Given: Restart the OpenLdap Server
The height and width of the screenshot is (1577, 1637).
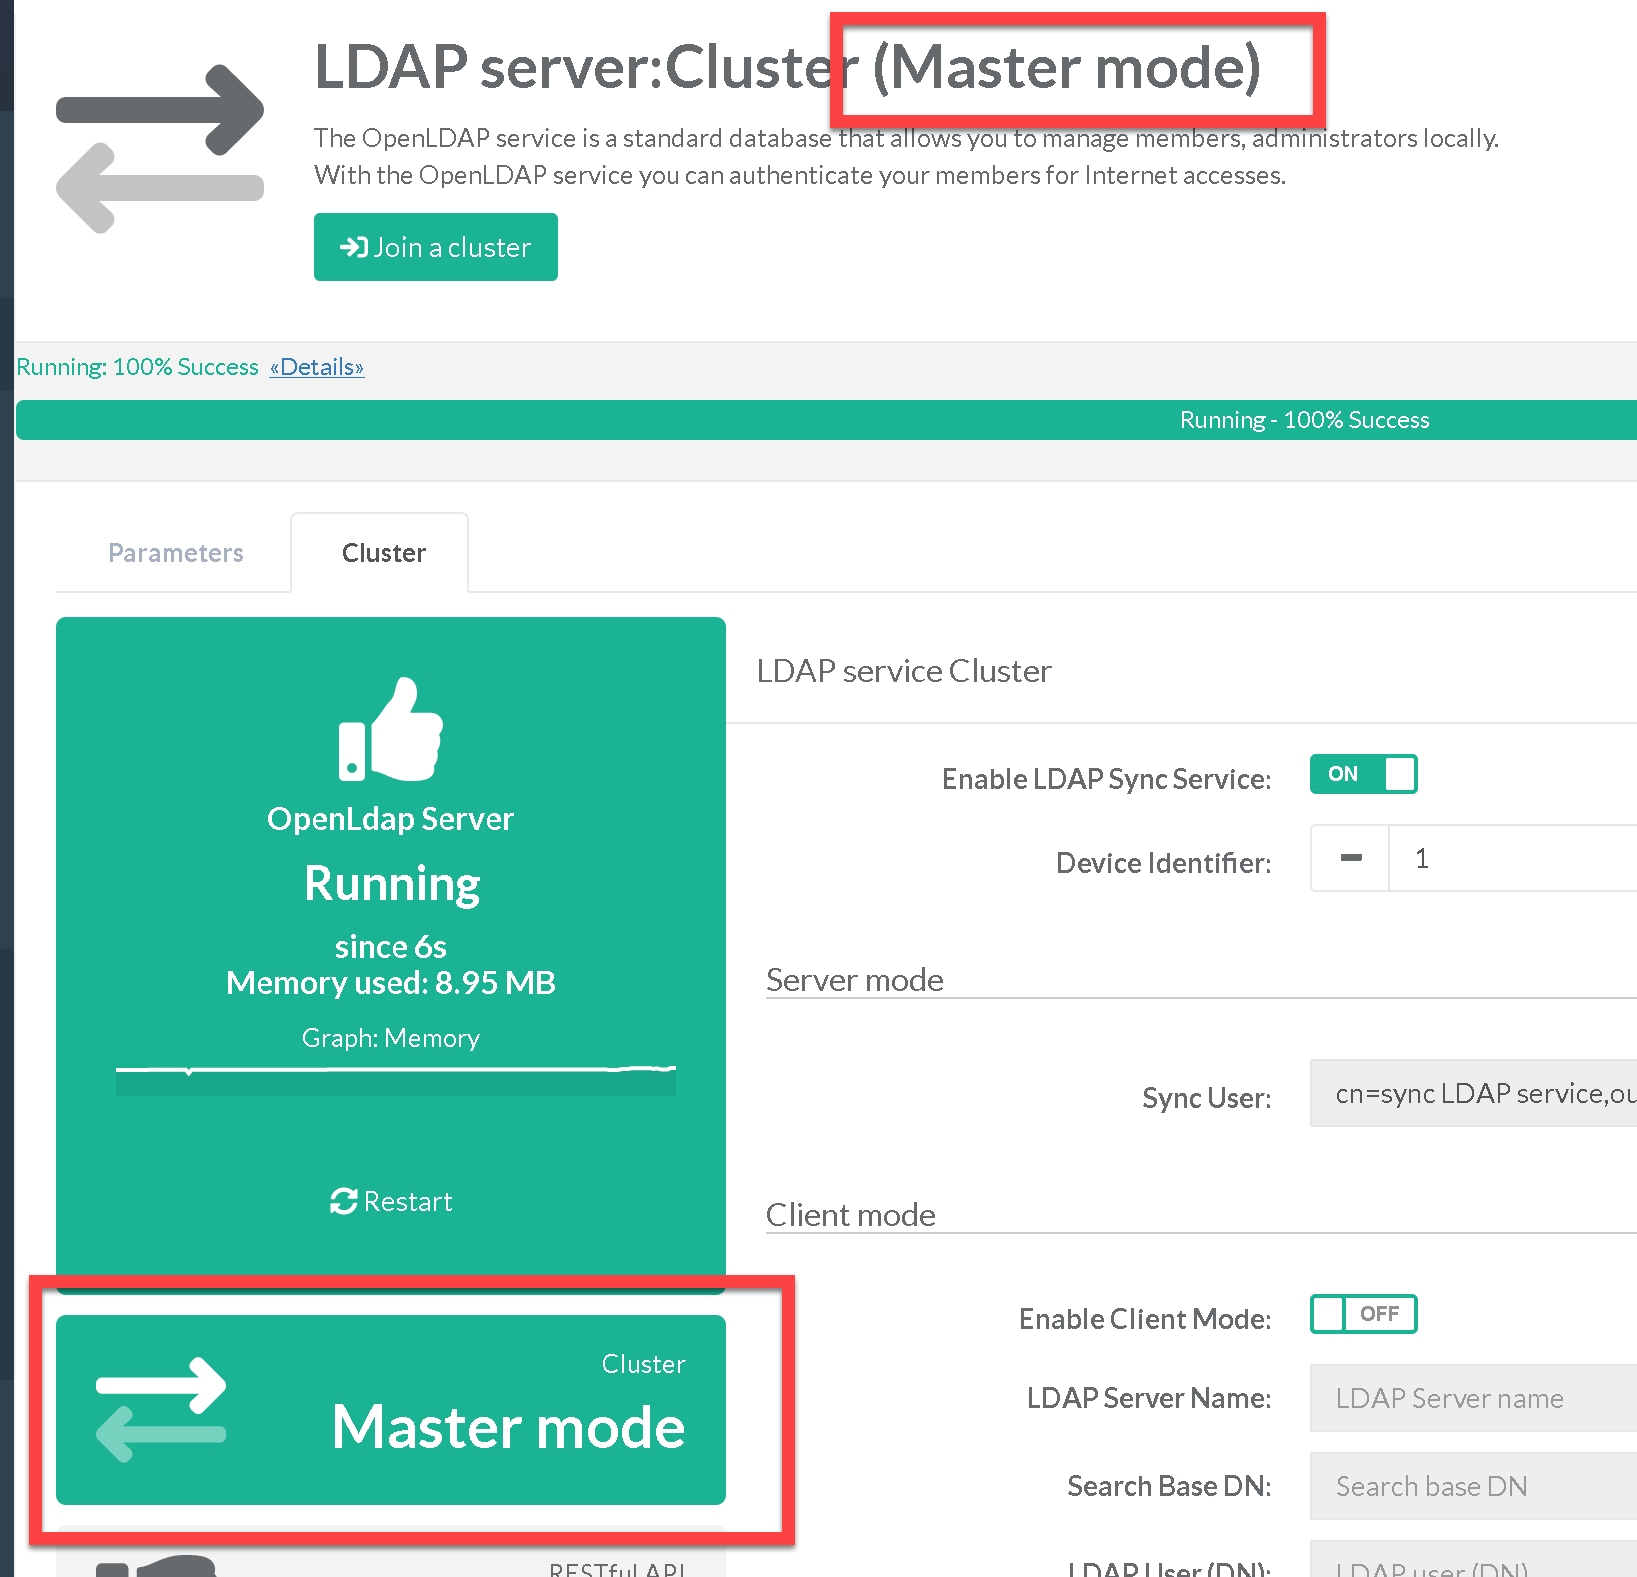Looking at the screenshot, I should coord(391,1201).
